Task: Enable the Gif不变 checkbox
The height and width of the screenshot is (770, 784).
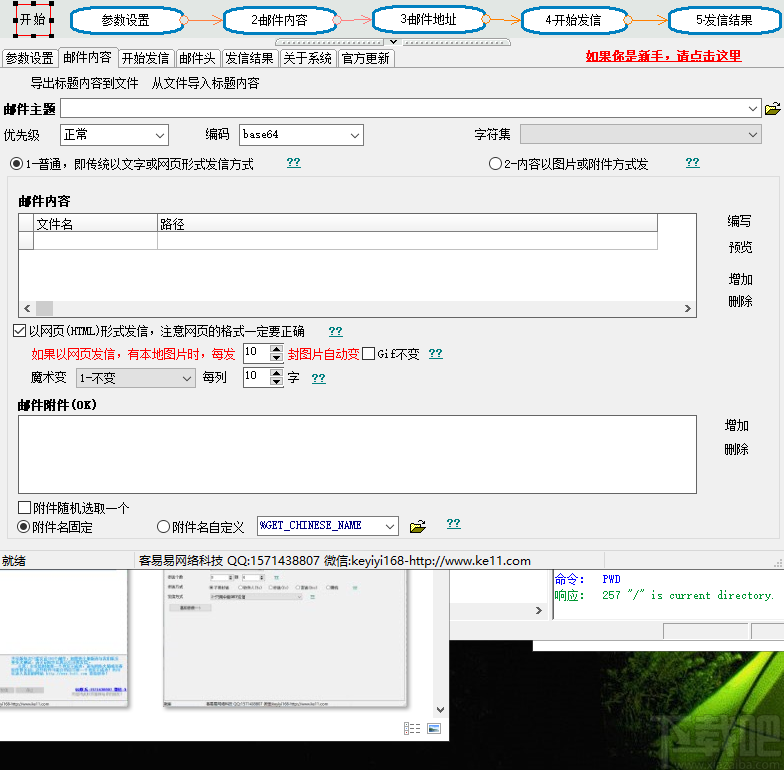Action: pos(368,354)
